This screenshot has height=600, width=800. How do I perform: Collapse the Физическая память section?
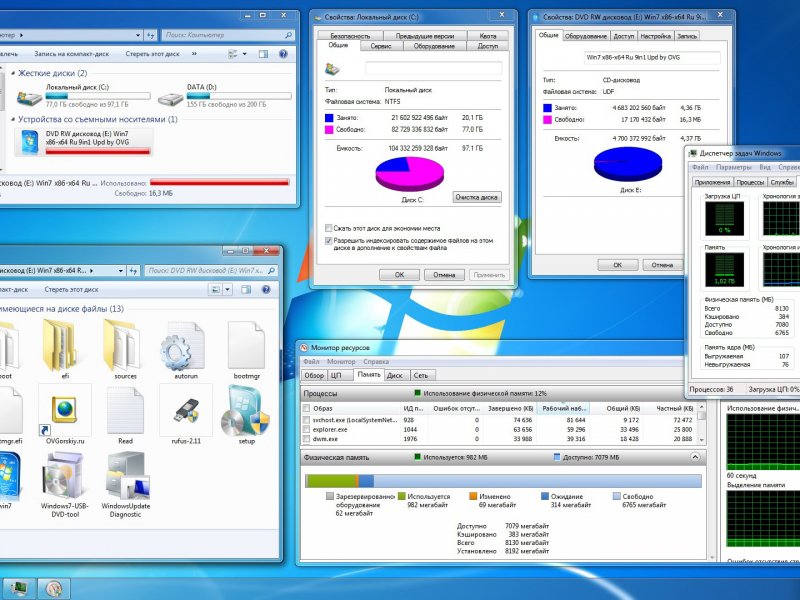click(695, 457)
